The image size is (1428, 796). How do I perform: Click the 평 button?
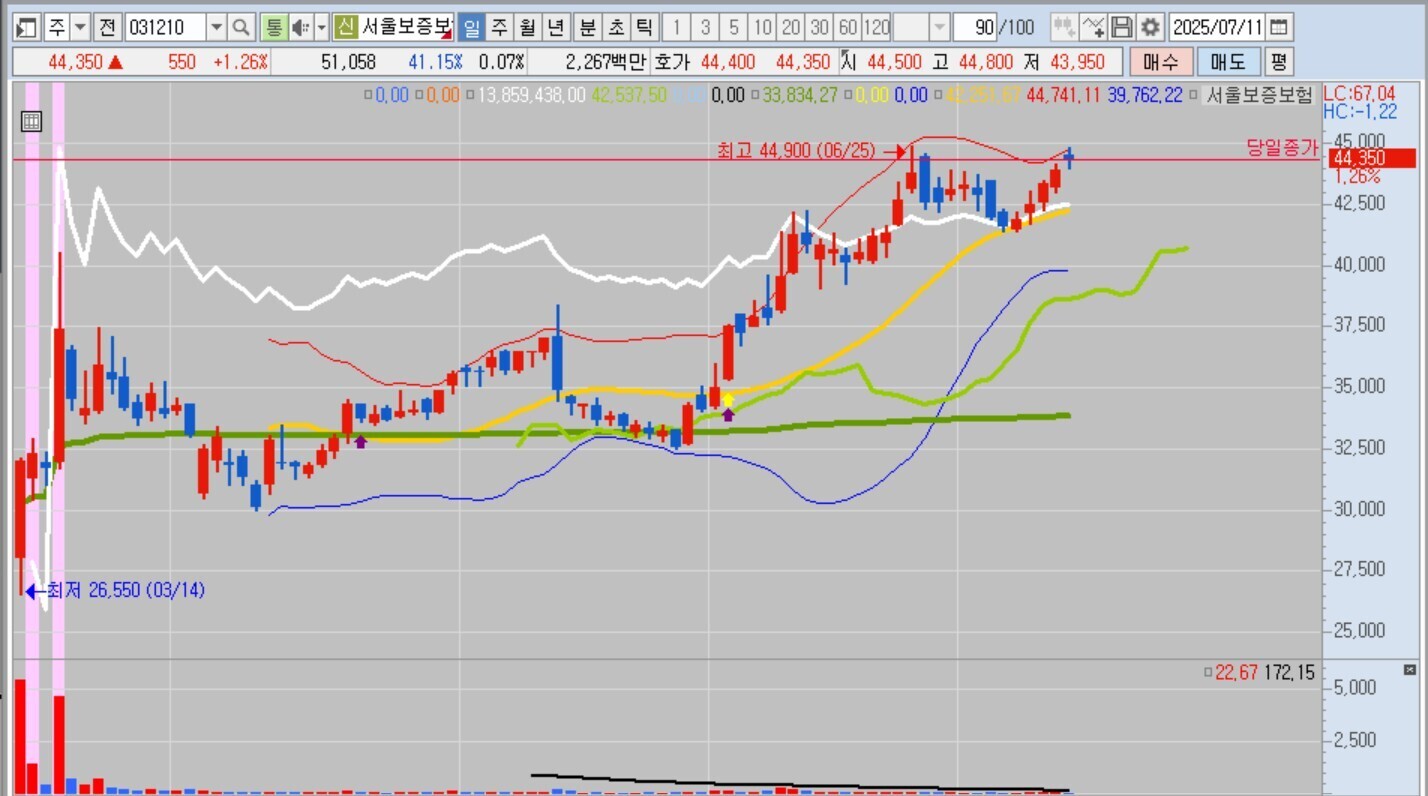1278,62
